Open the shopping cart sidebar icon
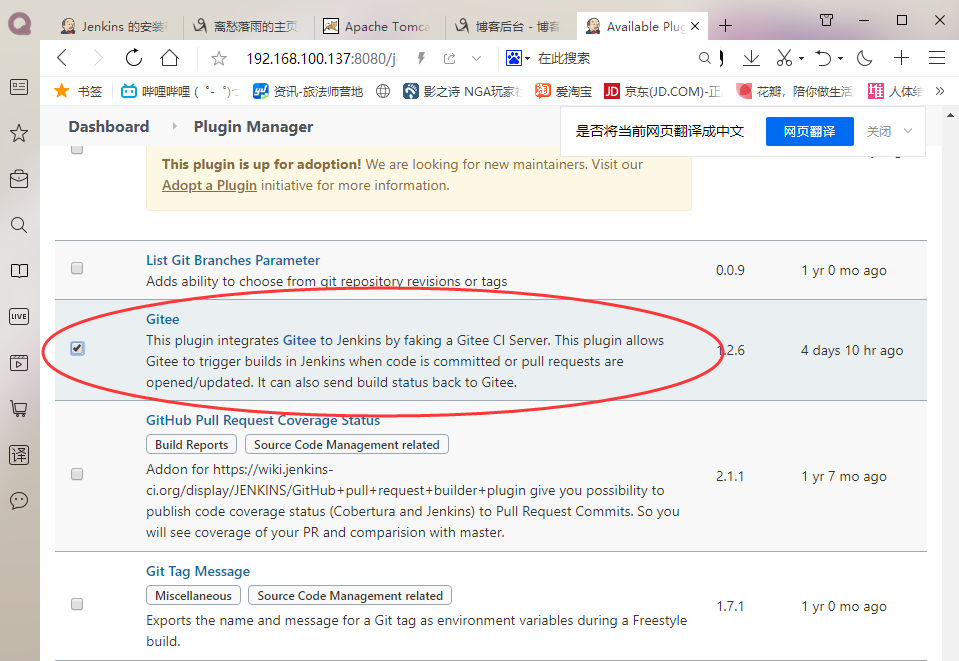 19,408
